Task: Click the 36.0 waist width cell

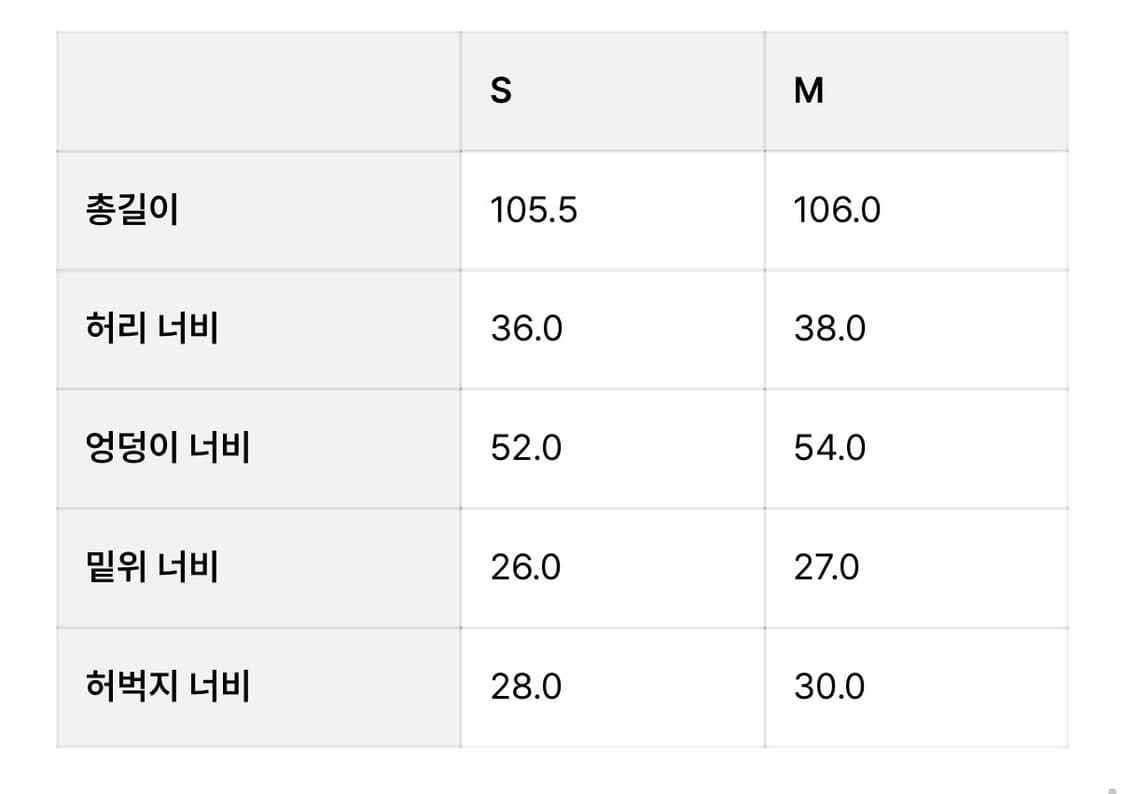Action: pyautogui.click(x=526, y=328)
